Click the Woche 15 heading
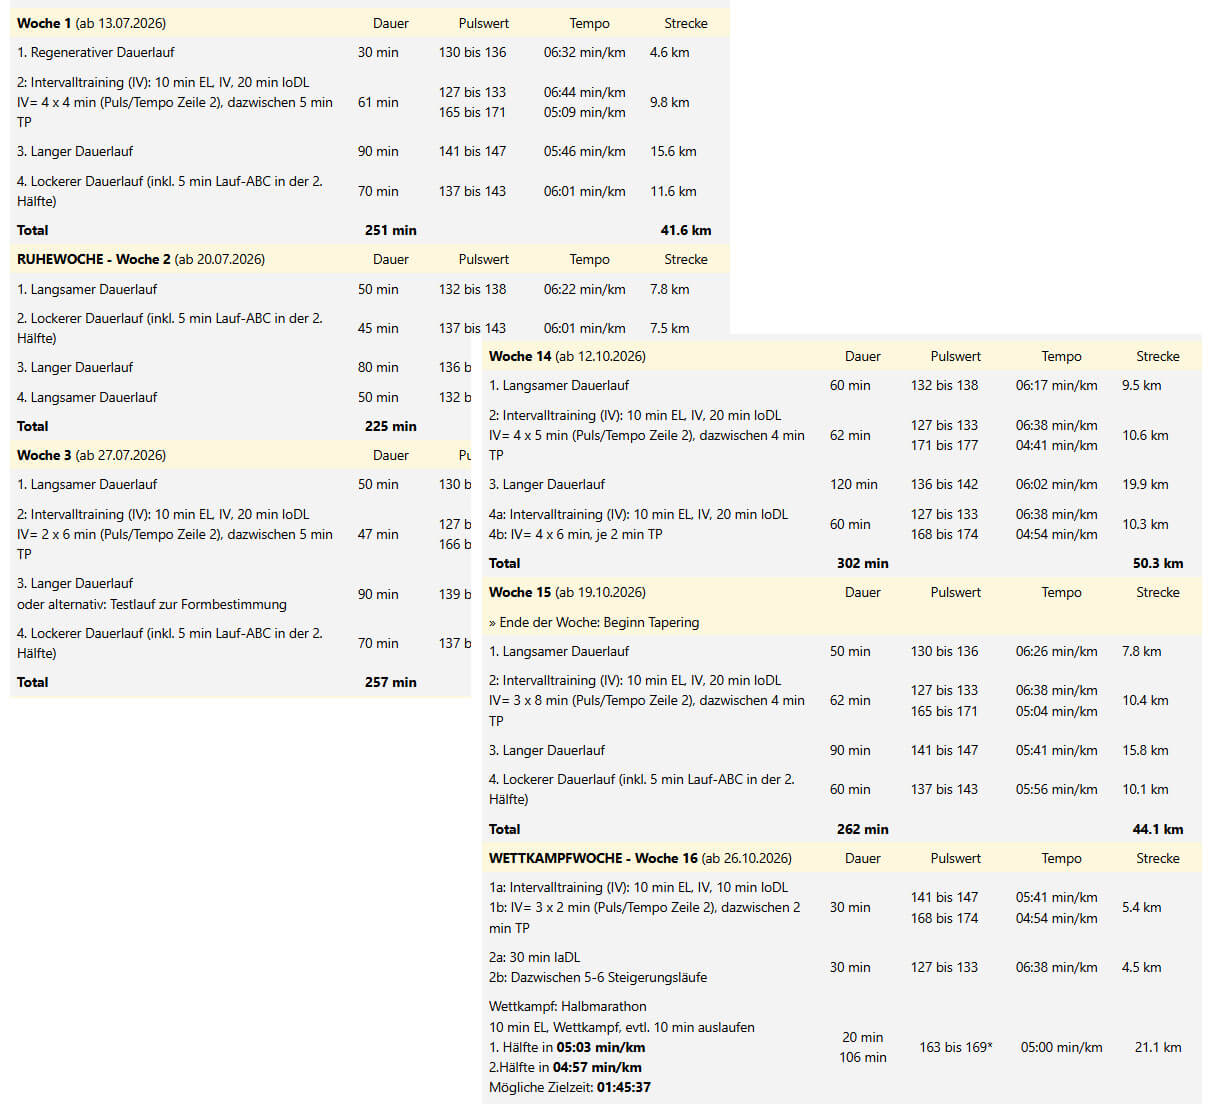 coord(567,592)
